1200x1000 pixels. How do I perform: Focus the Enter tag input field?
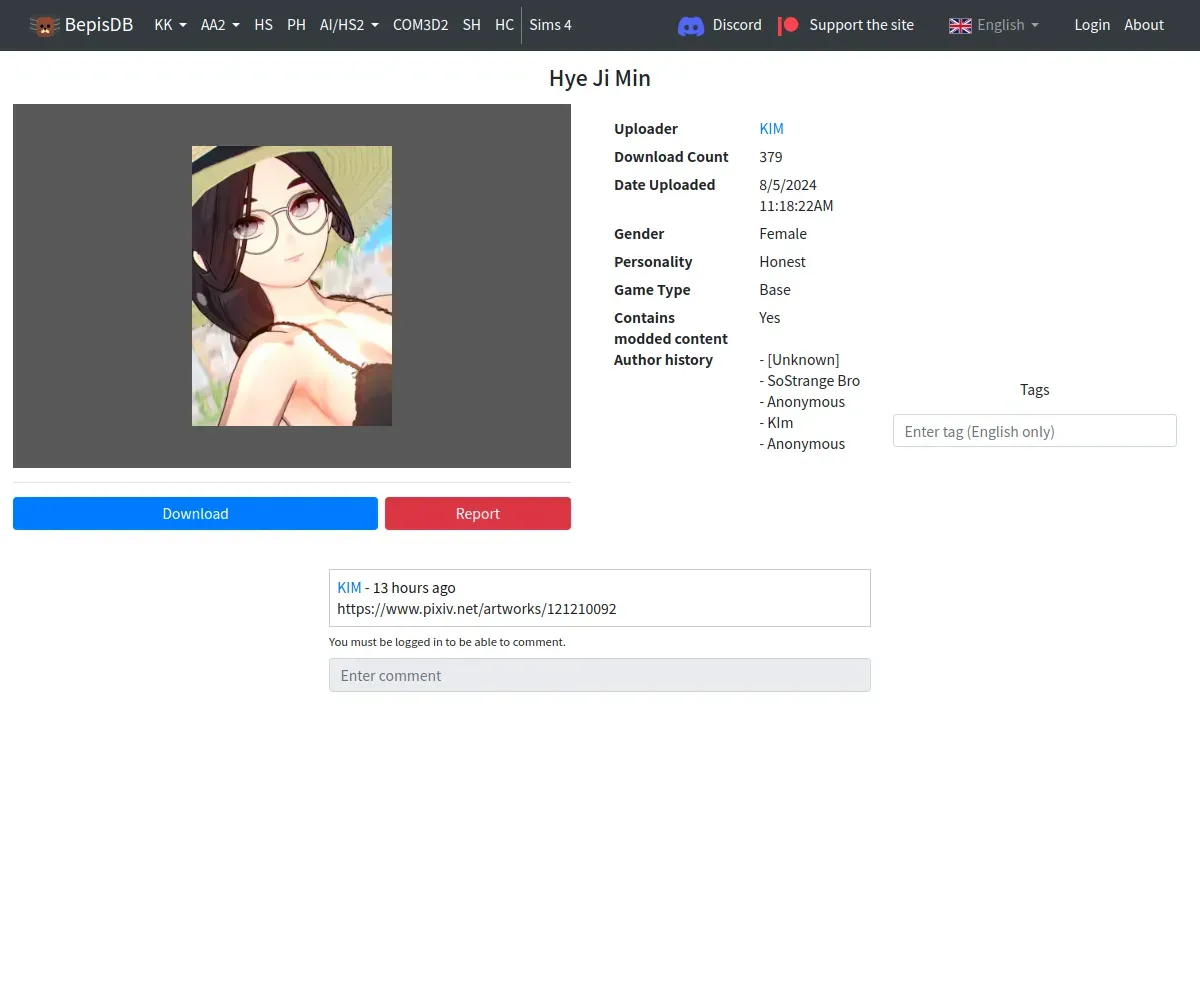pos(1034,431)
